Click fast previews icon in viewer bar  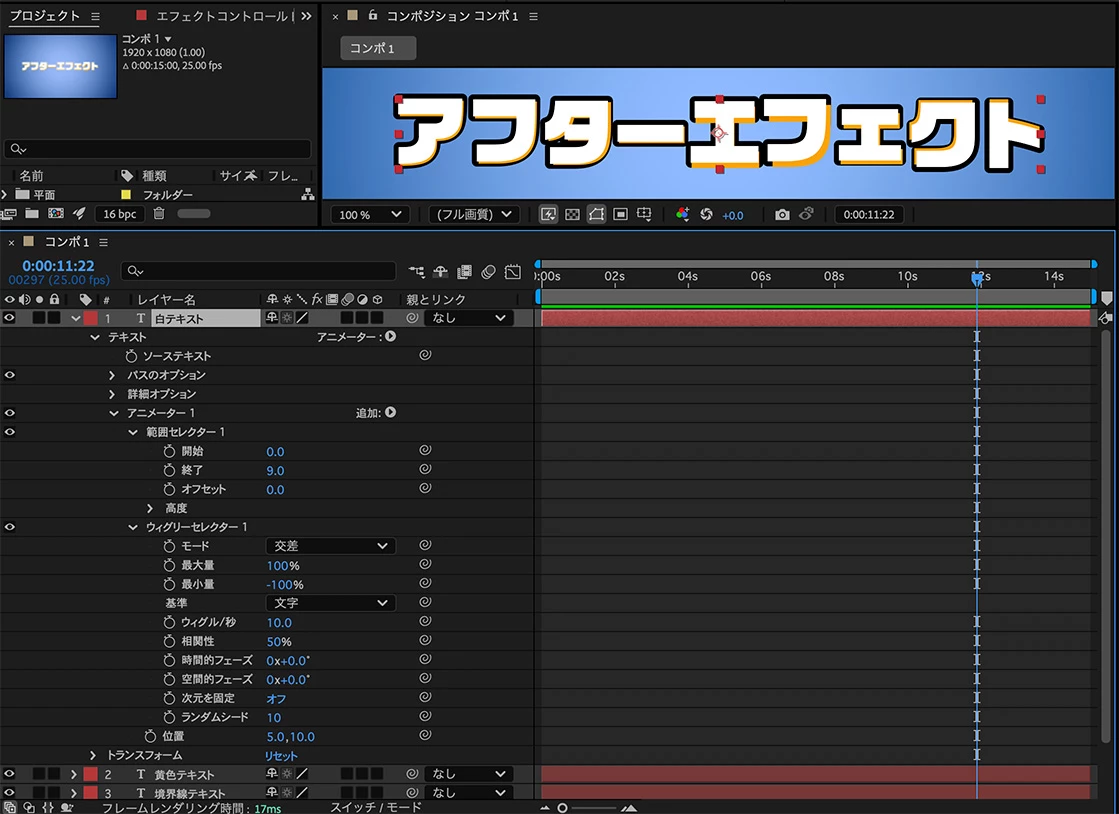point(548,215)
